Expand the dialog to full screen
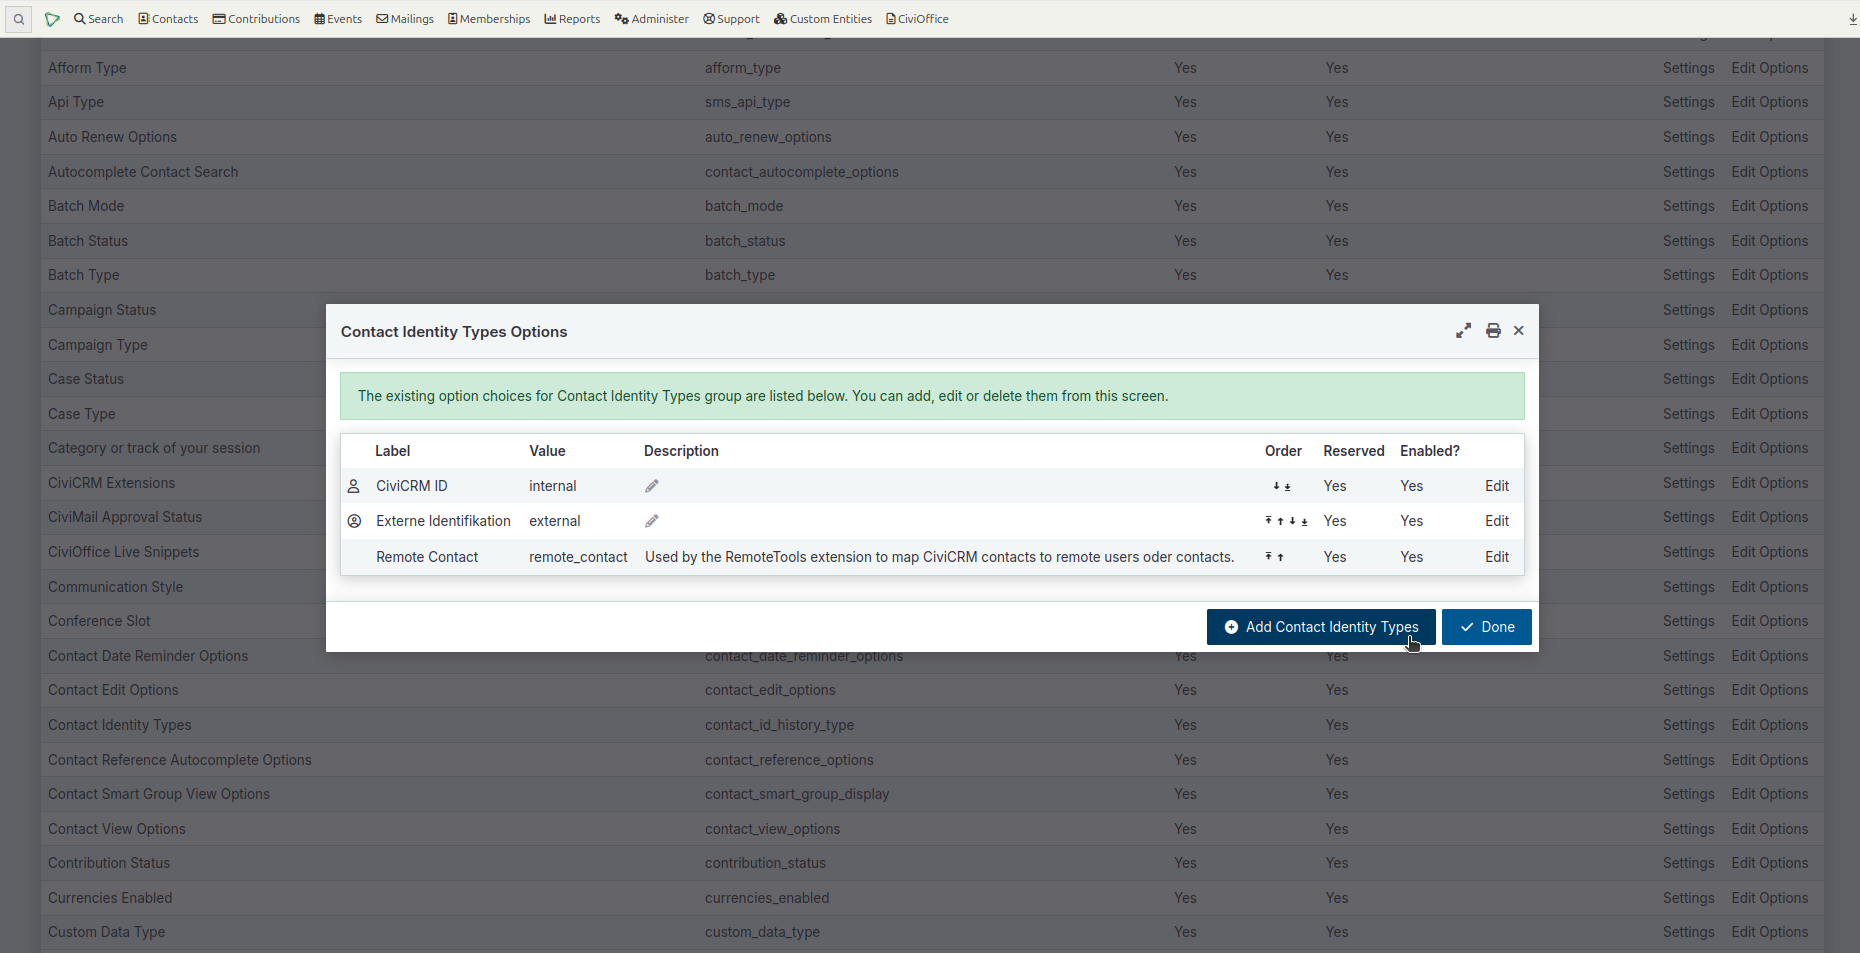Screen dimensions: 1860x953 click(1463, 330)
